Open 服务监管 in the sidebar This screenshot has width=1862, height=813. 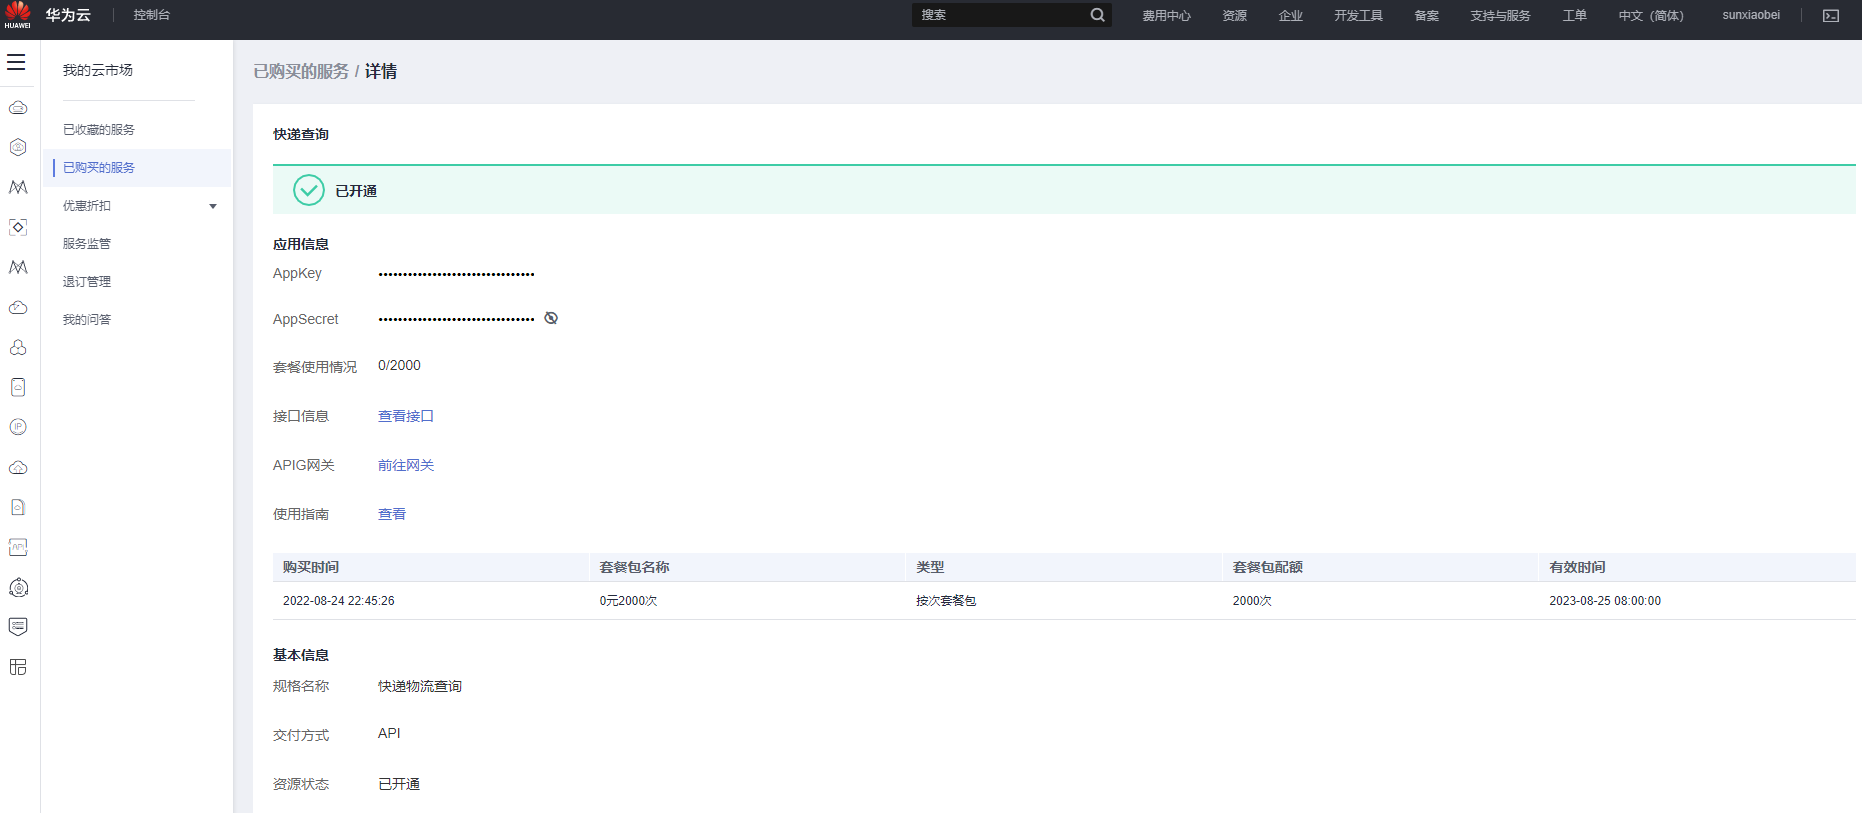(87, 244)
